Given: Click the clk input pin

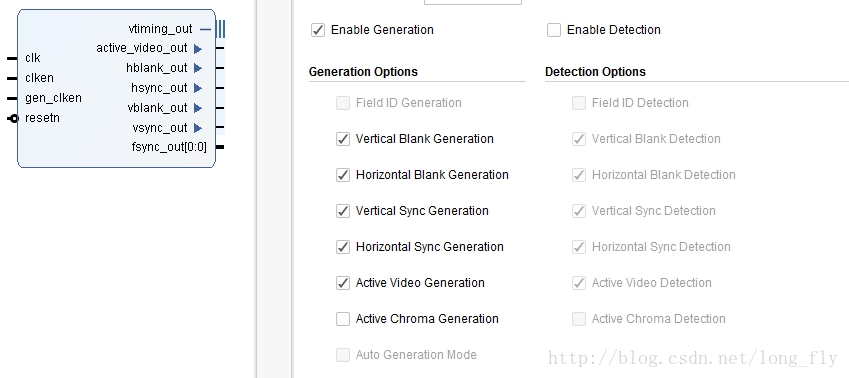Looking at the screenshot, I should click(x=12, y=58).
